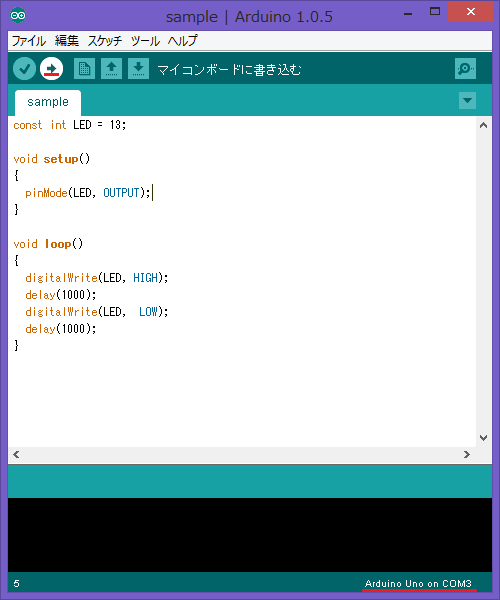Click horizontal scrollbar left arrow
Screen dimensions: 500x600
click(16, 455)
